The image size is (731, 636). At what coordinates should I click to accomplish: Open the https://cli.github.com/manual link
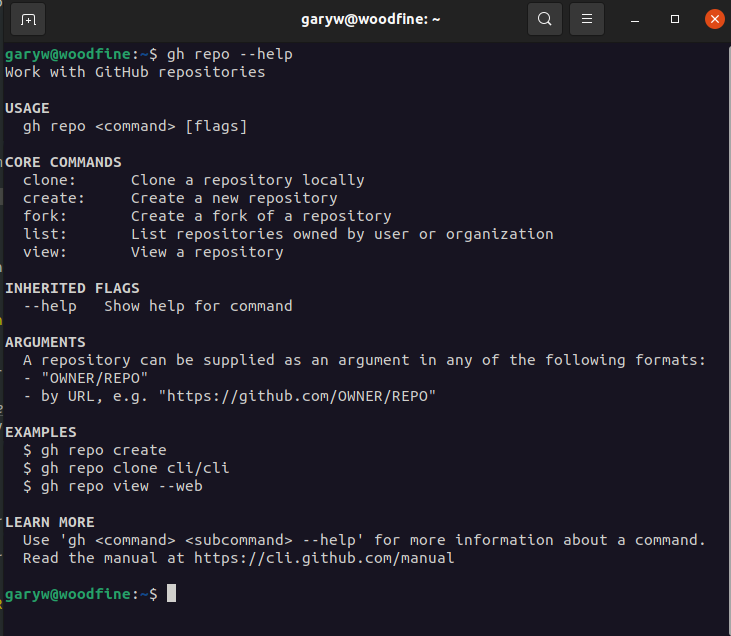[324, 558]
